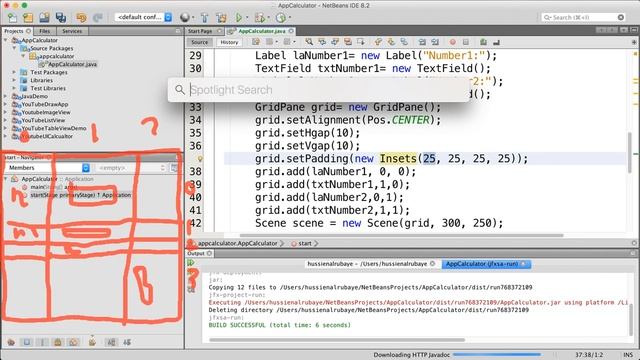Click the Last Edit icon in editor toolbar
The height and width of the screenshot is (360, 640).
tap(256, 42)
